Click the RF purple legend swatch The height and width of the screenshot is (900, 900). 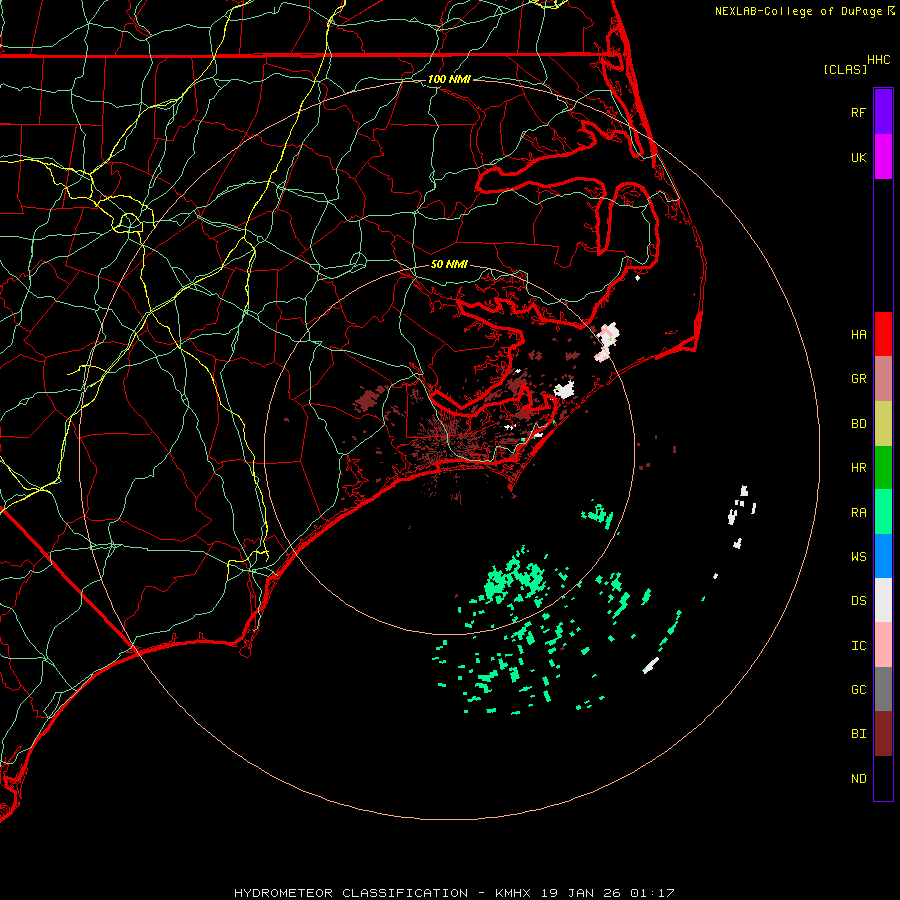[x=883, y=112]
